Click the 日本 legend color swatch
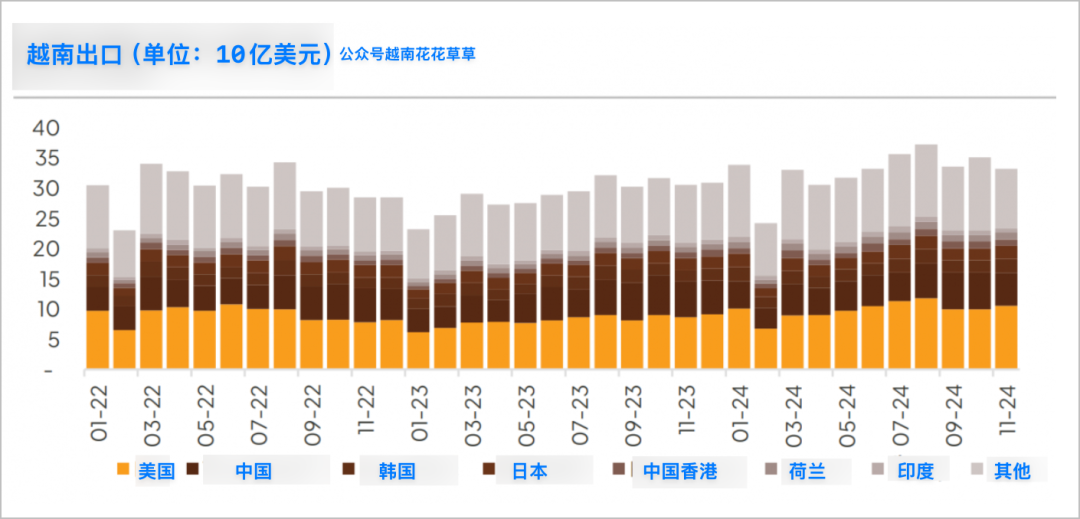The image size is (1080, 519). 489,469
